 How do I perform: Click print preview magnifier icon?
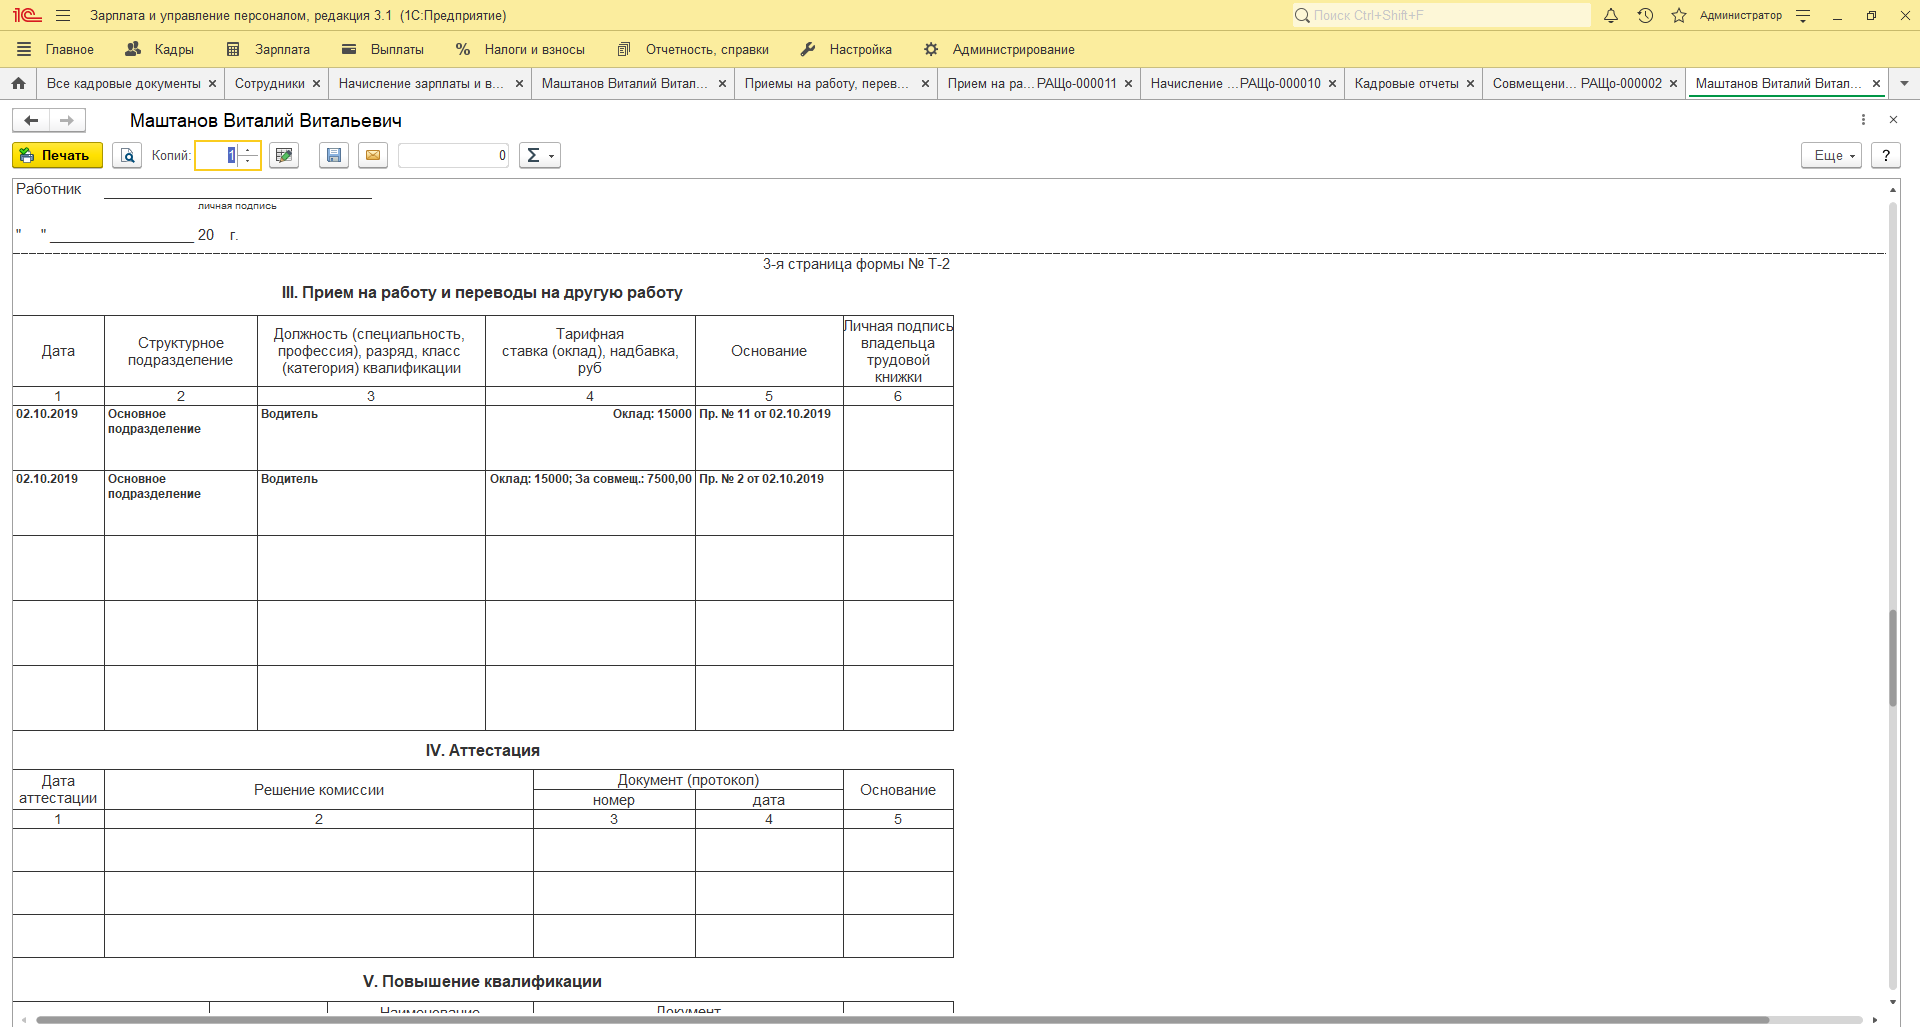tap(127, 155)
